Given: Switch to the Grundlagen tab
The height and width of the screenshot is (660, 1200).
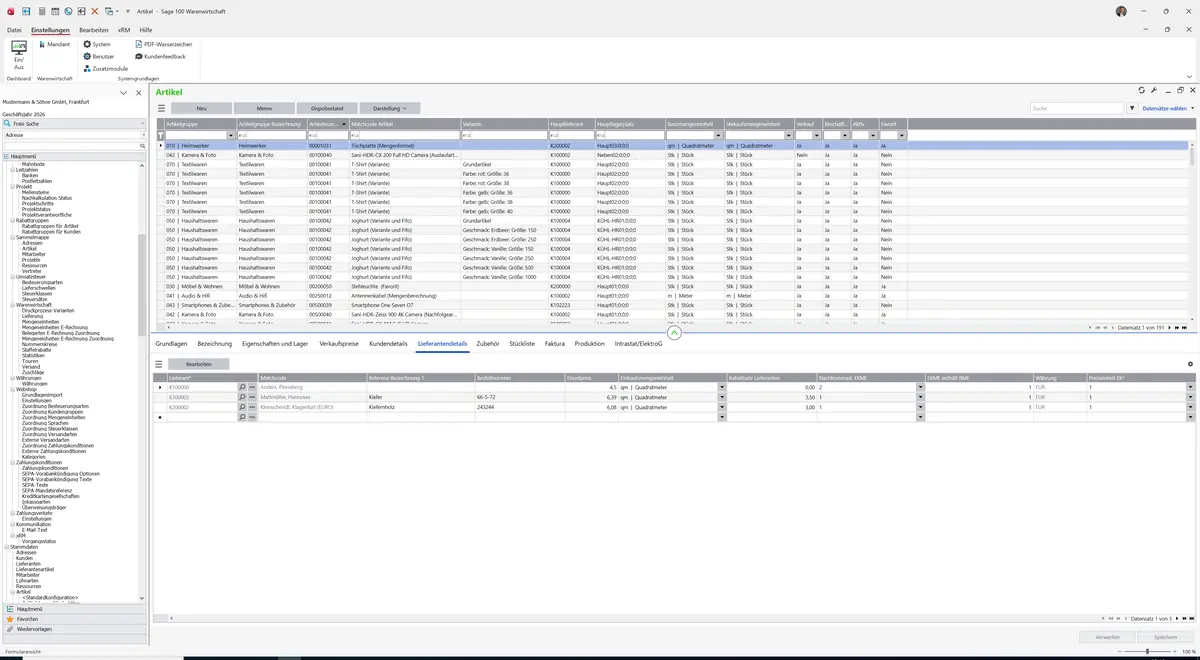Looking at the screenshot, I should click(171, 343).
